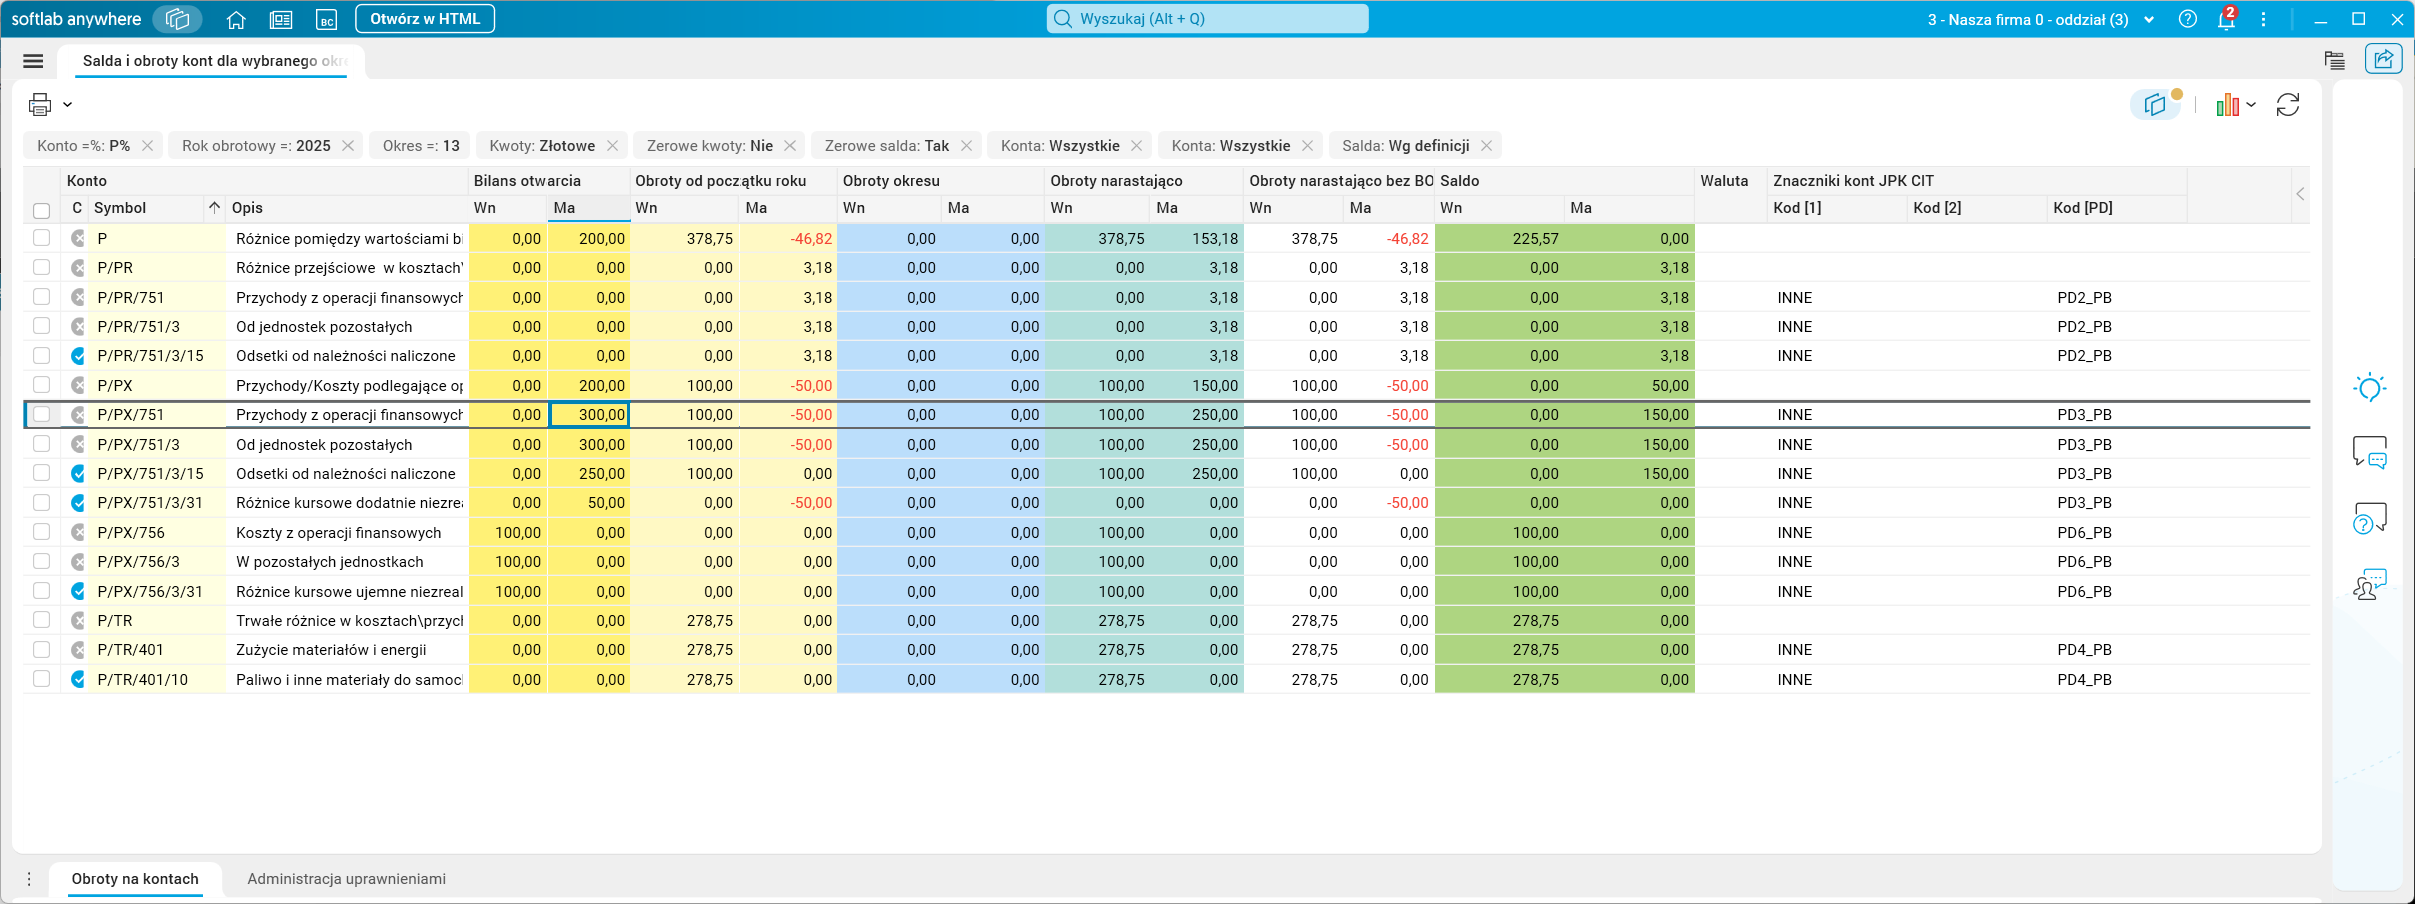Click the Wyszukaj search field
The image size is (2415, 904).
tap(1207, 19)
